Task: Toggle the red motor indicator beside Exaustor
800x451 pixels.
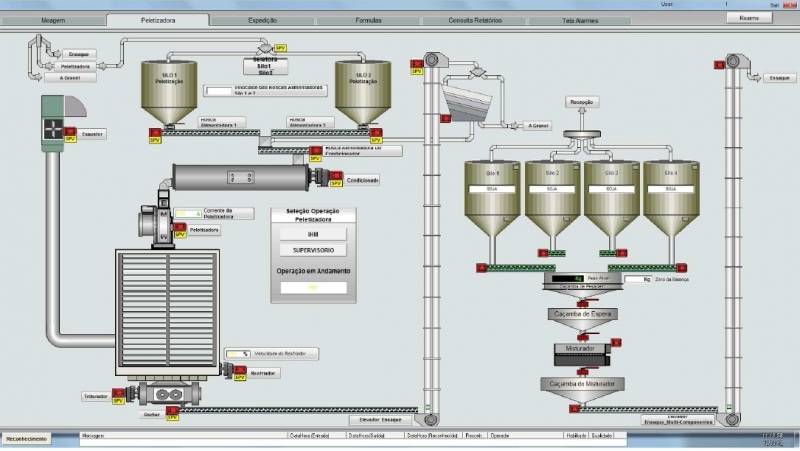Action: pyautogui.click(x=70, y=132)
